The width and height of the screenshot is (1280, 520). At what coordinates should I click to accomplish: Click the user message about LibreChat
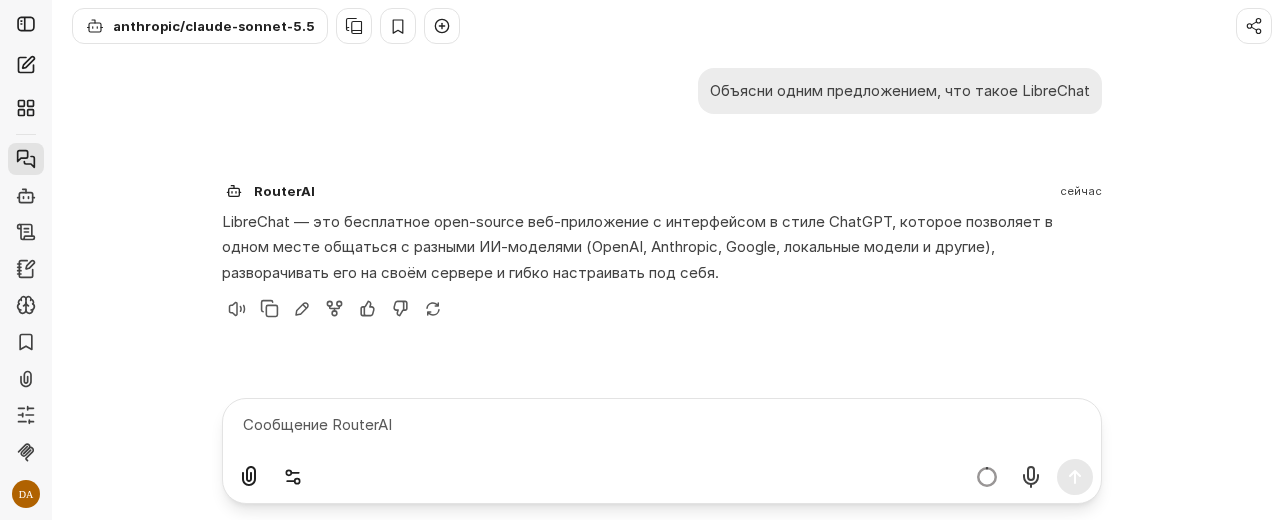pos(900,91)
